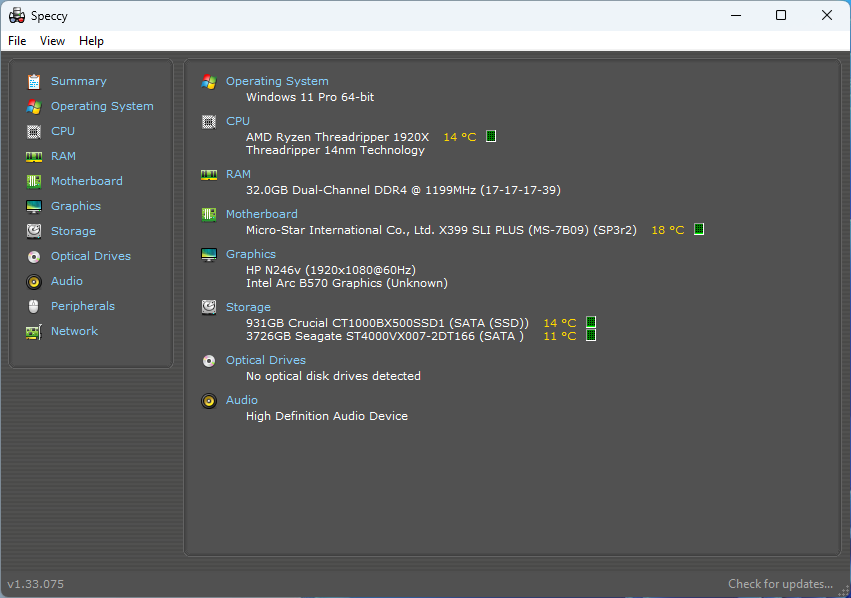Click the Graphics heading link in main panel
This screenshot has height=598, width=851.
pos(251,254)
